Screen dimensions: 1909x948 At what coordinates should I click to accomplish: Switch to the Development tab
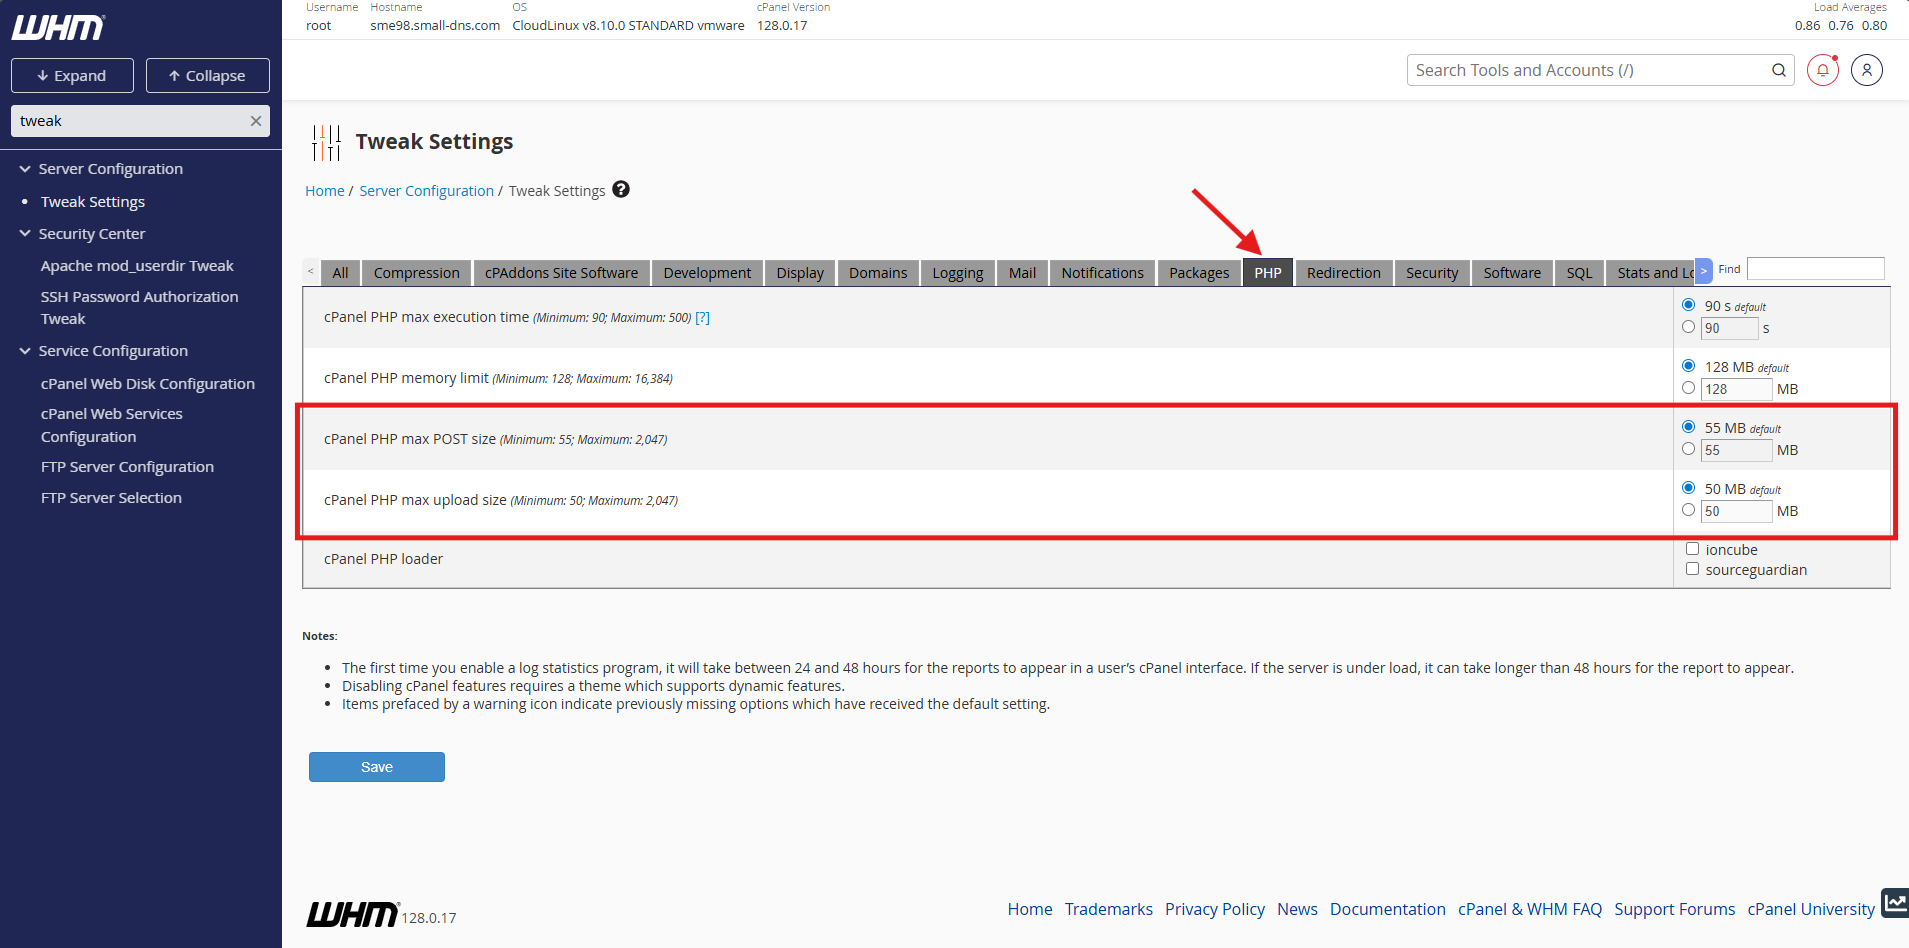pyautogui.click(x=707, y=273)
